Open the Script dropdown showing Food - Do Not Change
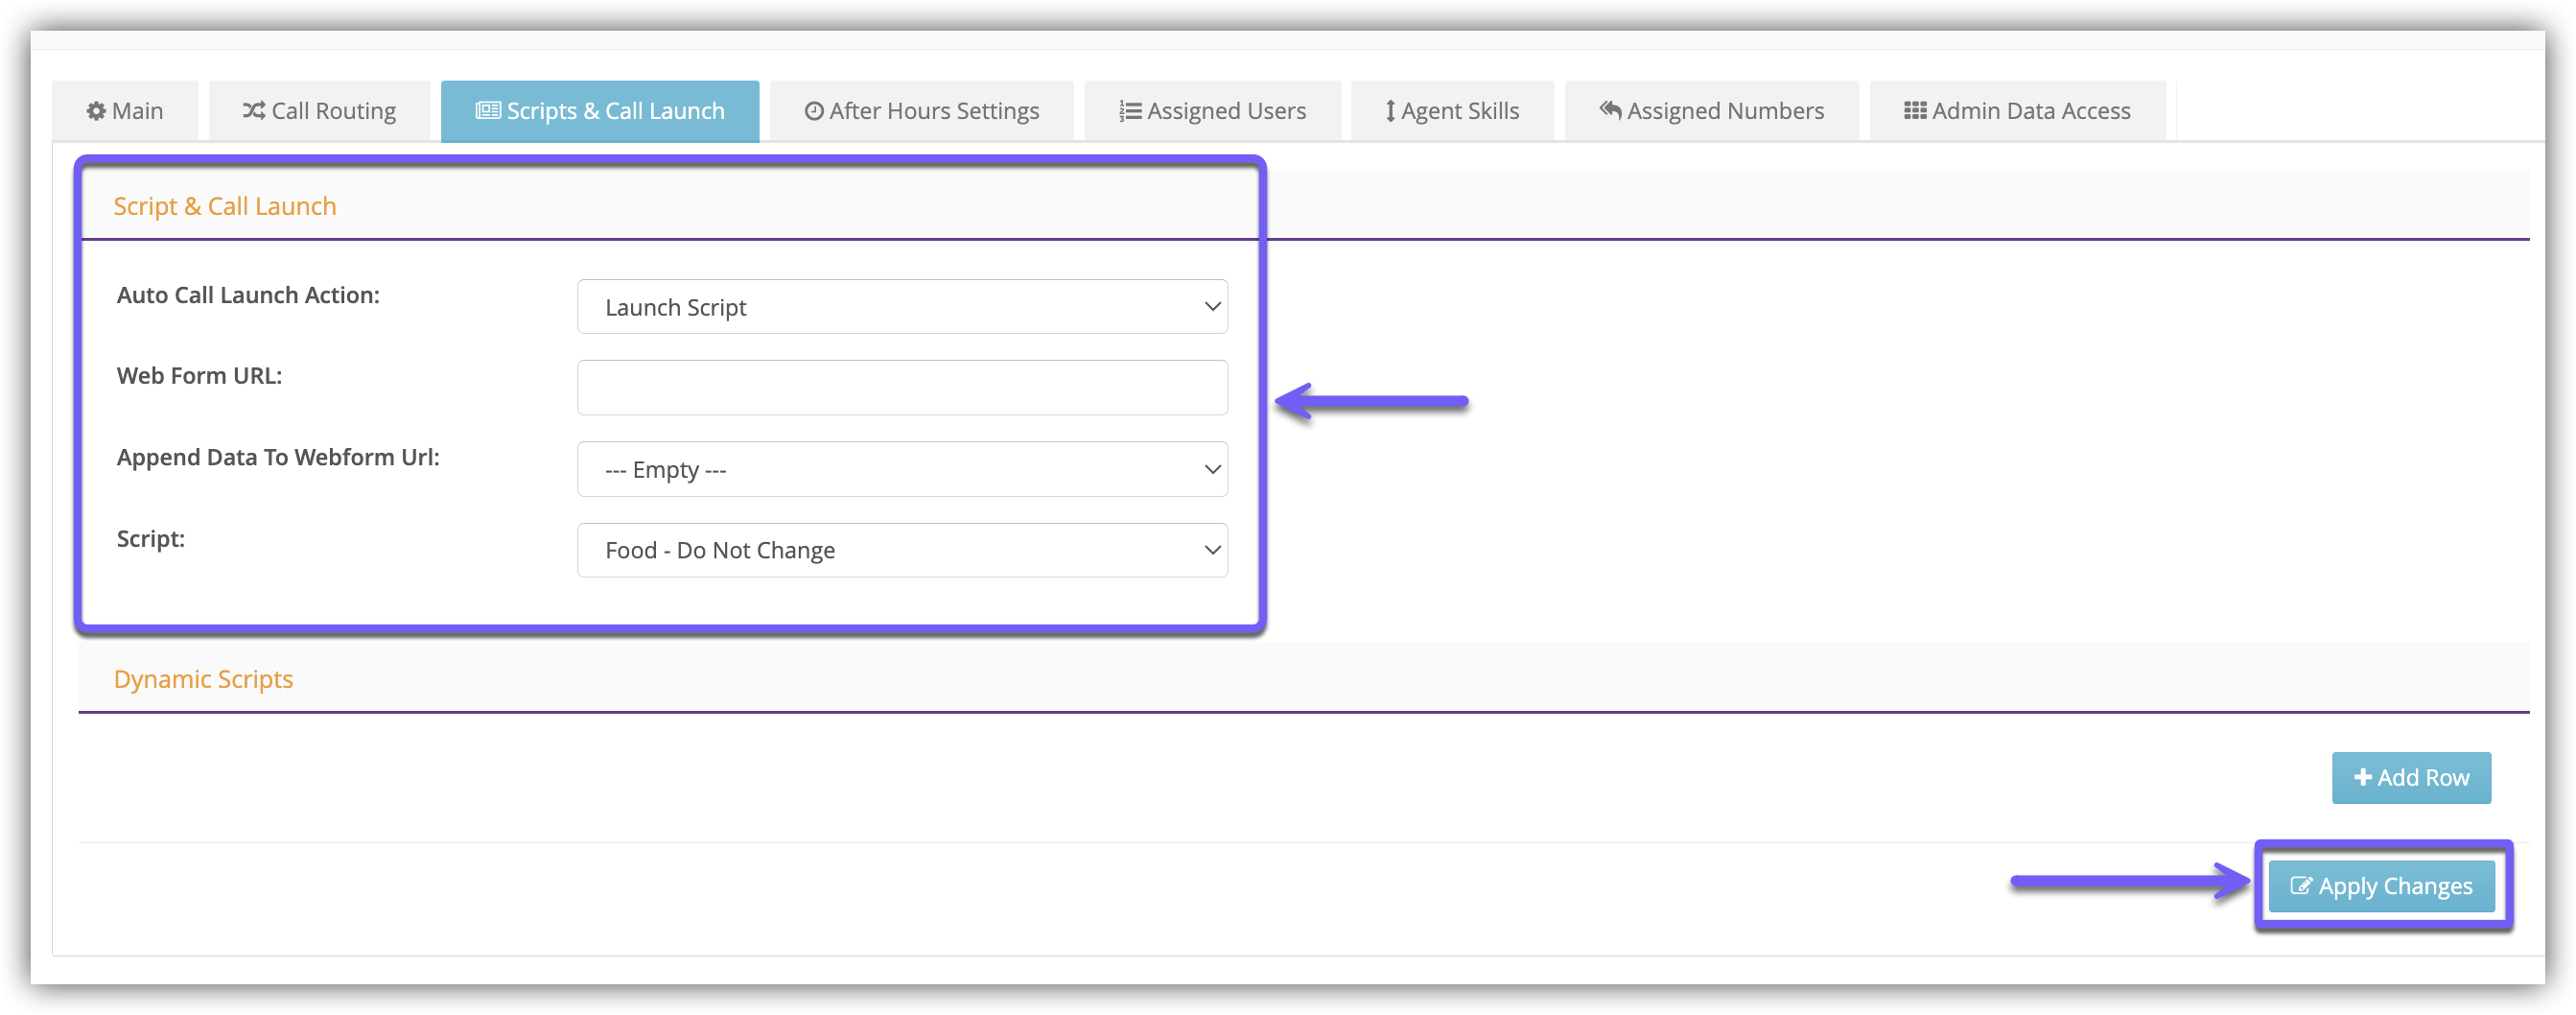The width and height of the screenshot is (2576, 1015). 902,550
